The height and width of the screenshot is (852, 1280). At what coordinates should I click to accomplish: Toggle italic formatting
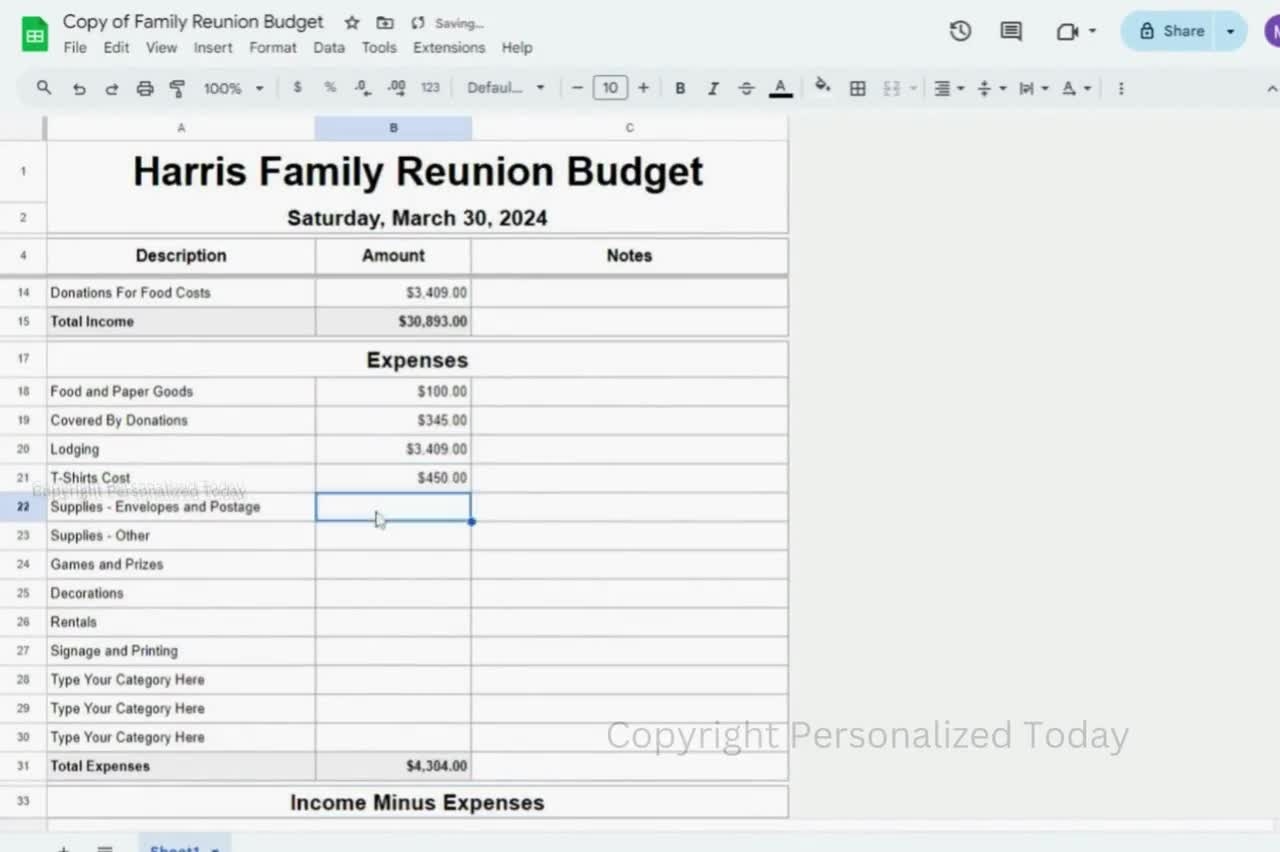pyautogui.click(x=713, y=88)
